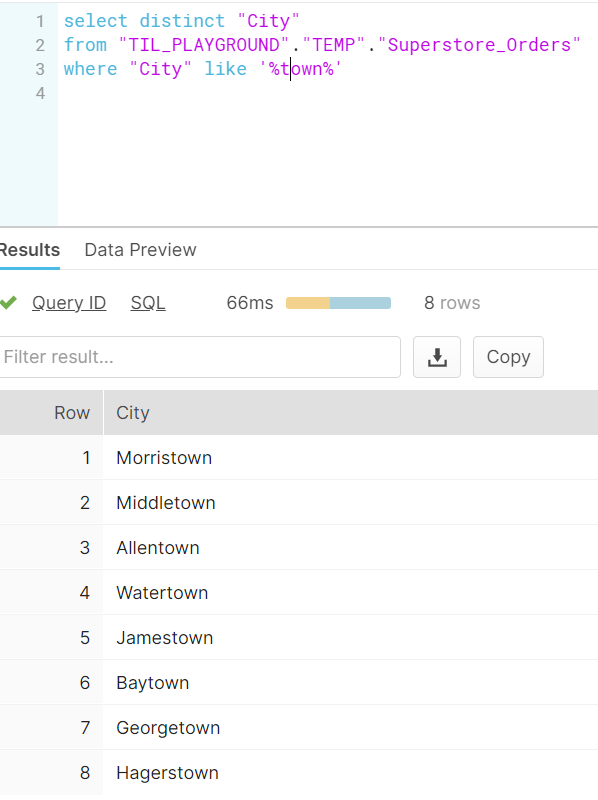Select the Allentown result cell
Screen dimensions: 598x800
[x=351, y=547]
